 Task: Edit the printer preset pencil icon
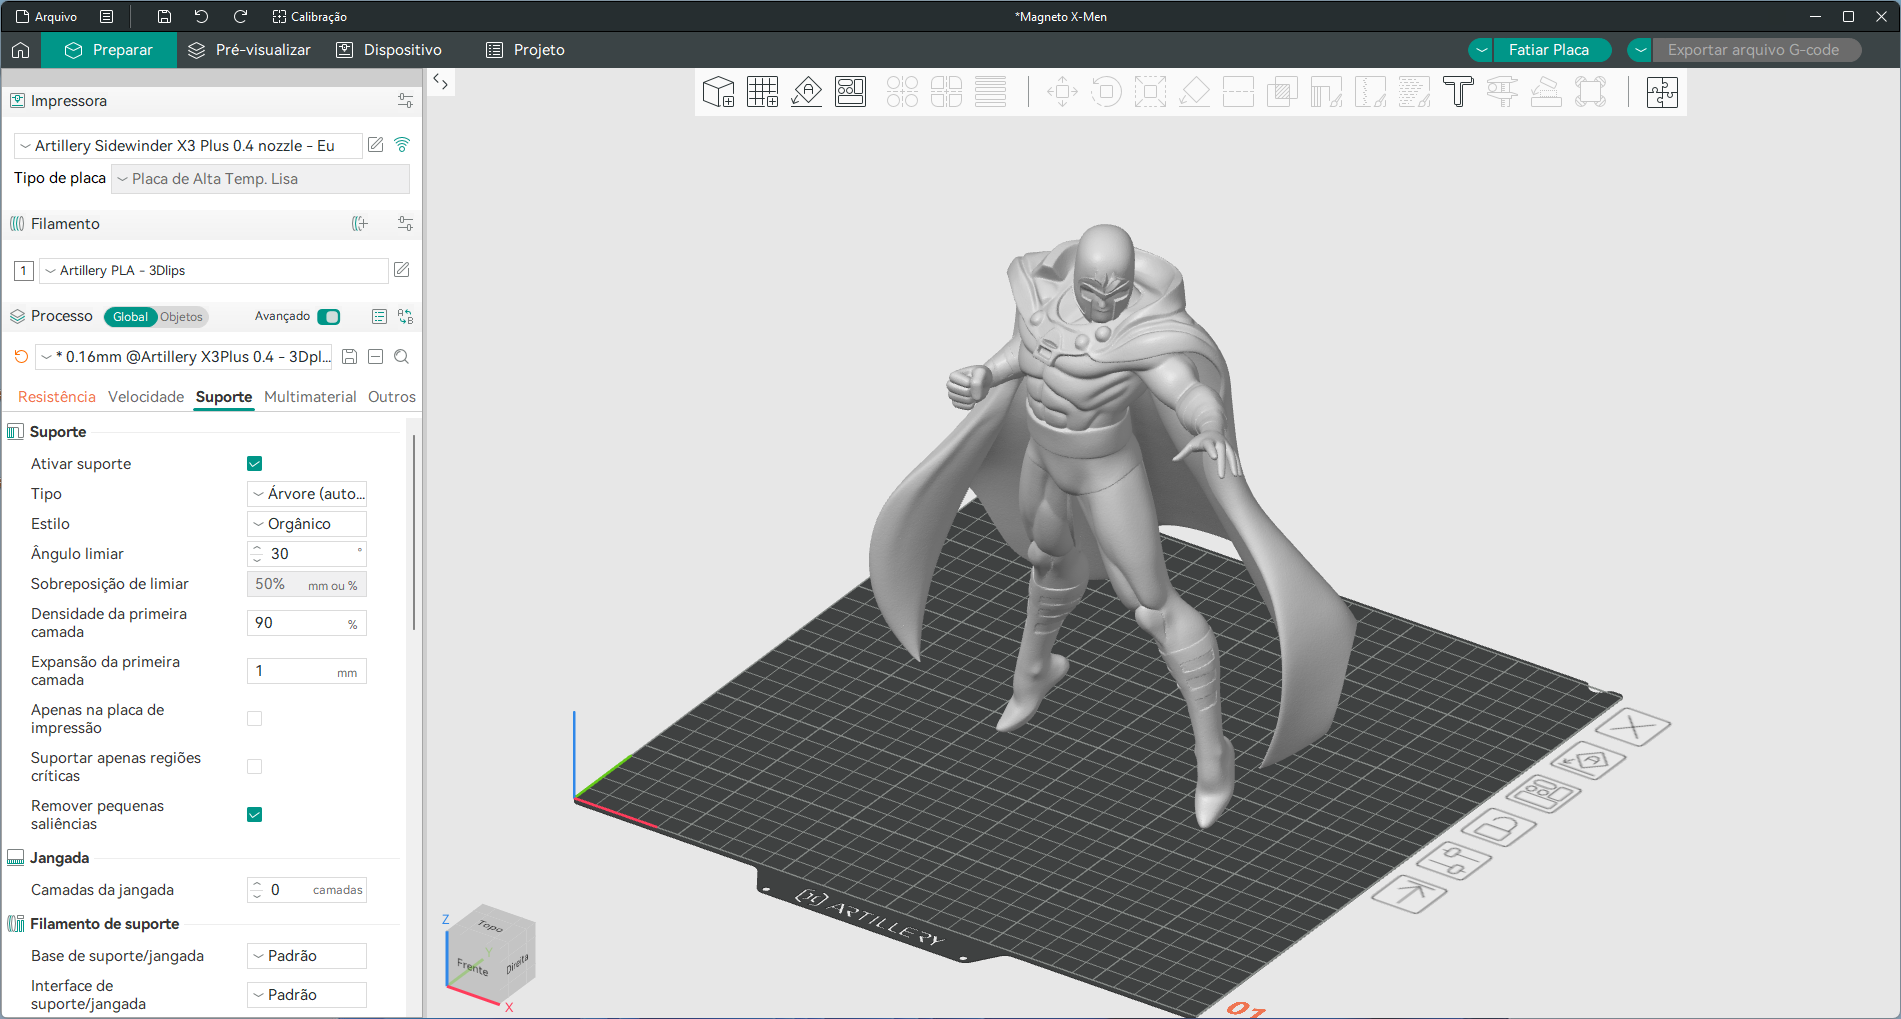pyautogui.click(x=376, y=145)
